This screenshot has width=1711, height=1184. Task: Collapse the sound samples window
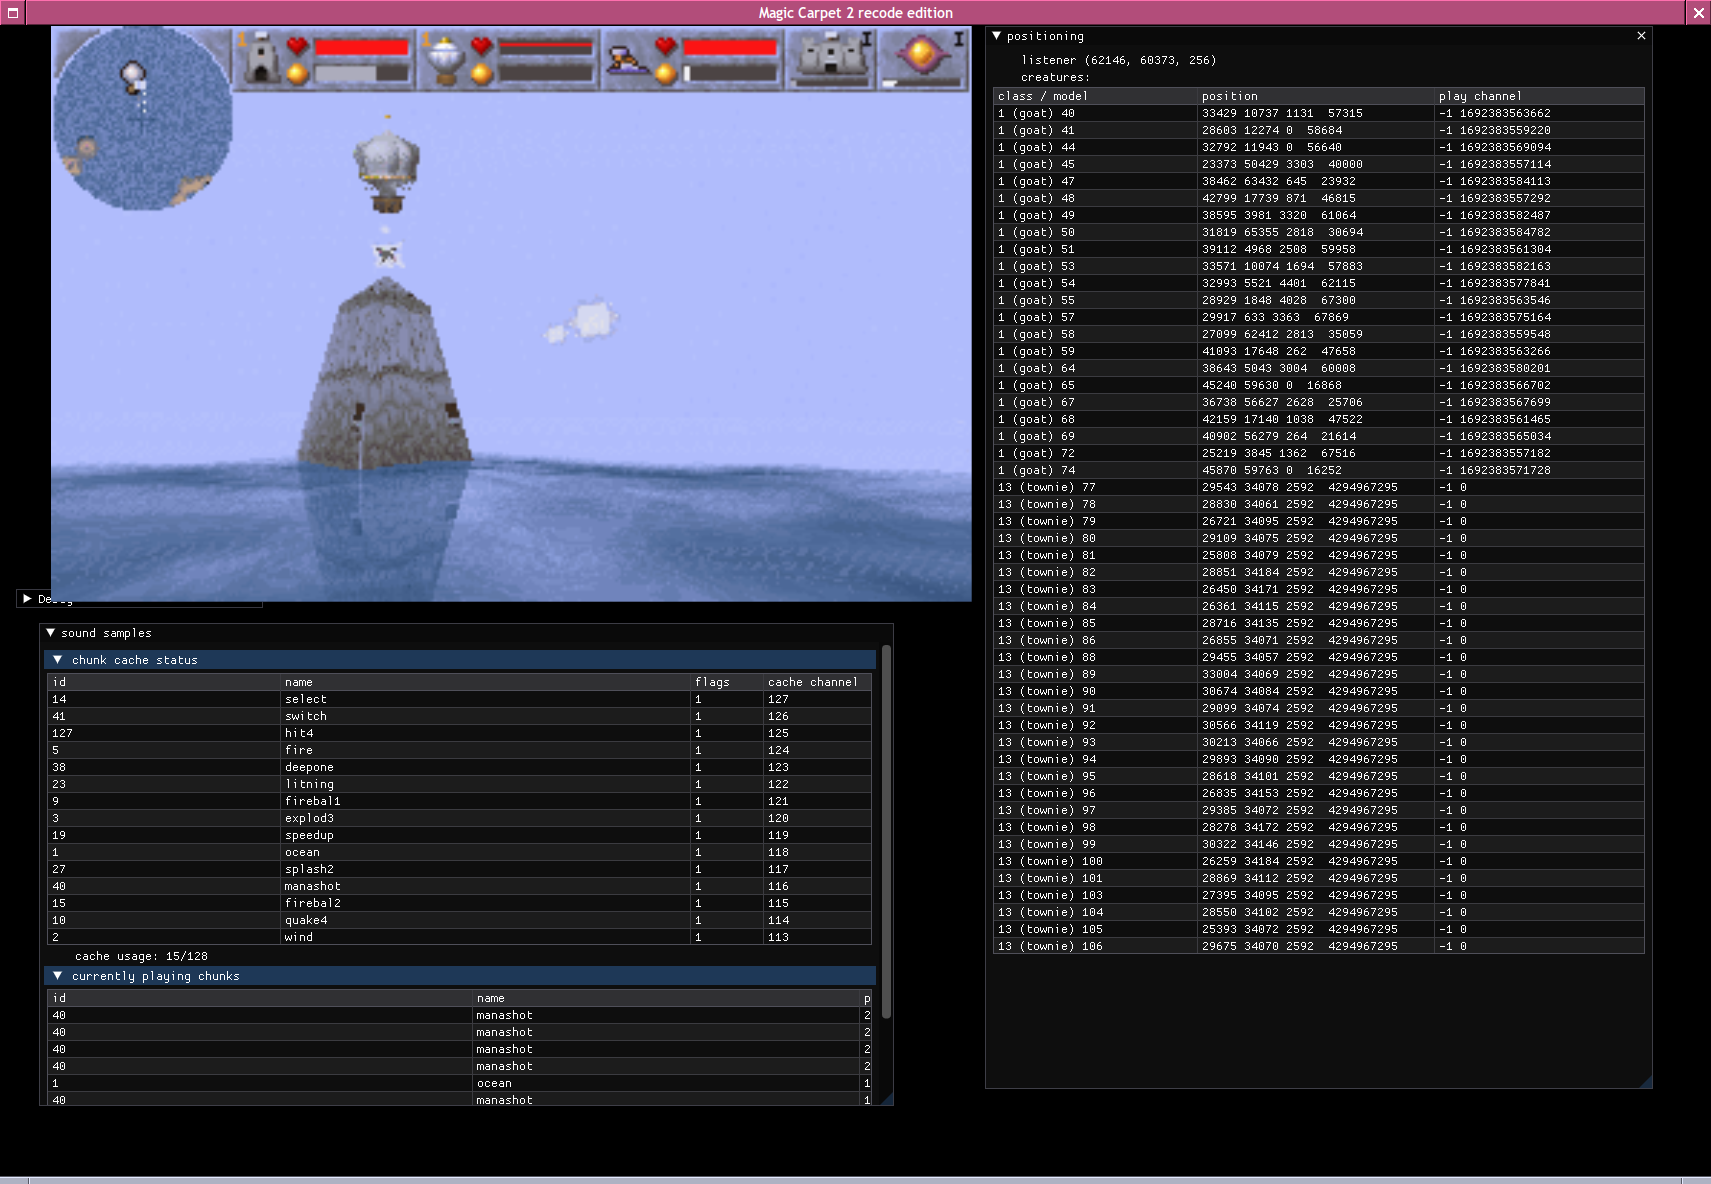pyautogui.click(x=51, y=633)
